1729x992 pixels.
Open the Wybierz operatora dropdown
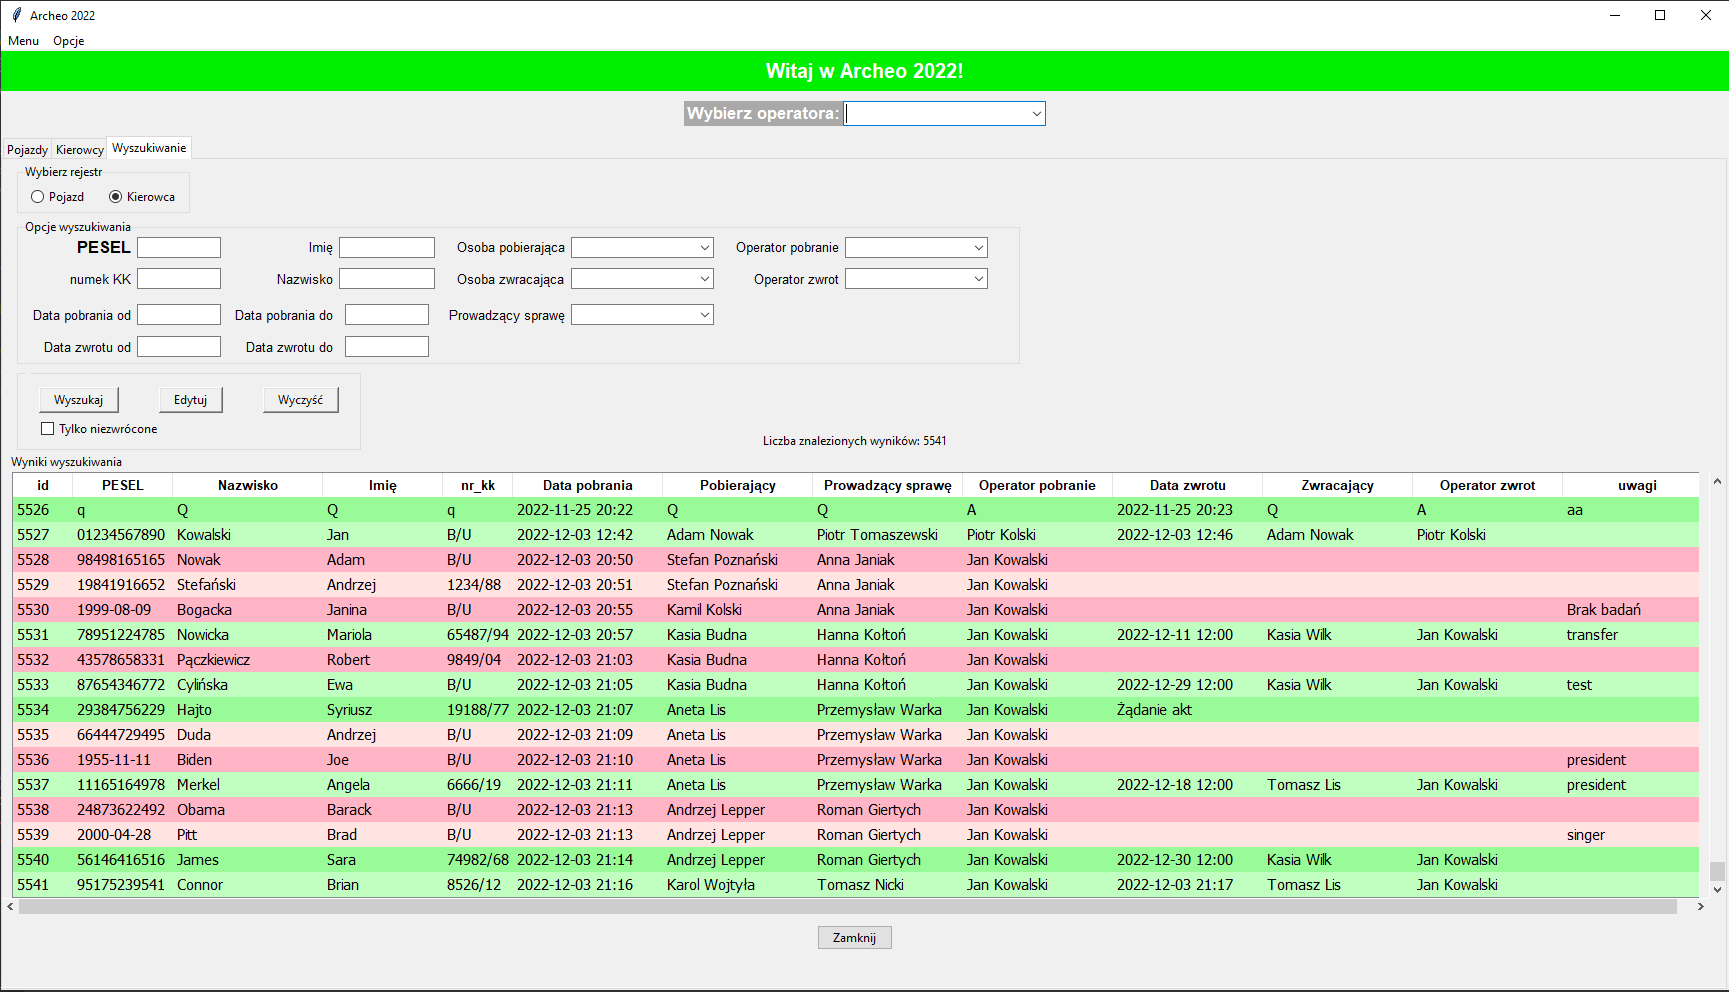(x=1036, y=114)
